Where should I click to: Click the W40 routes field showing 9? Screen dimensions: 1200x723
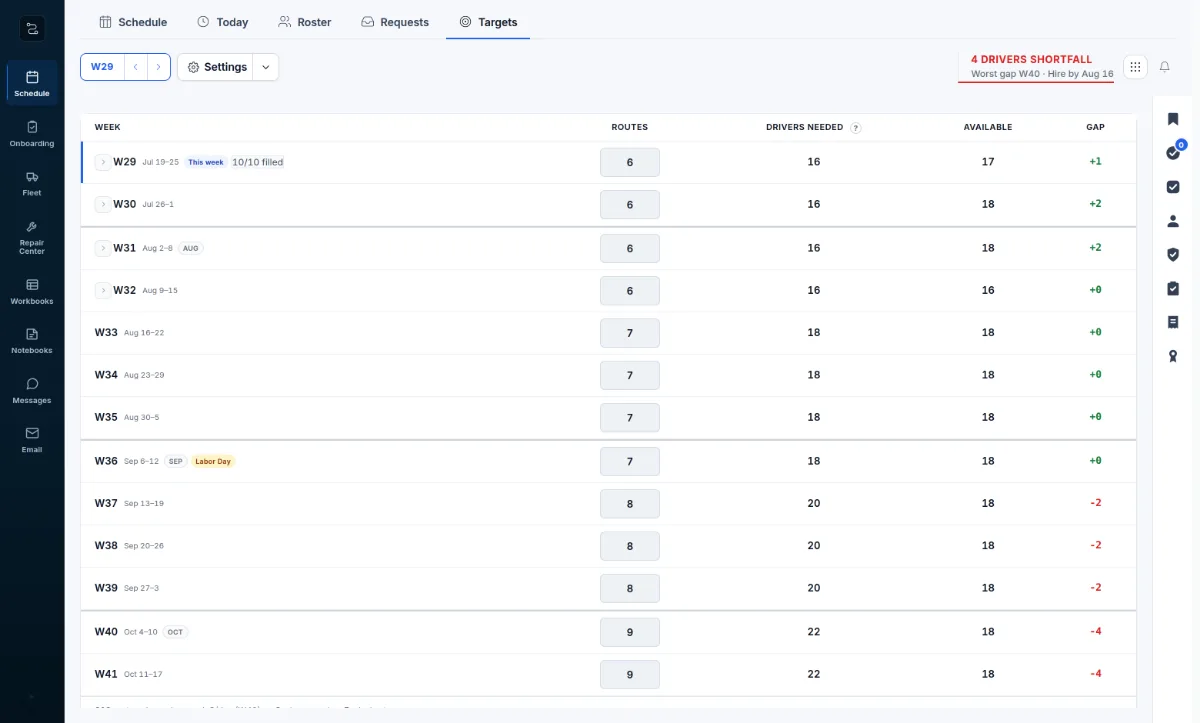point(630,632)
